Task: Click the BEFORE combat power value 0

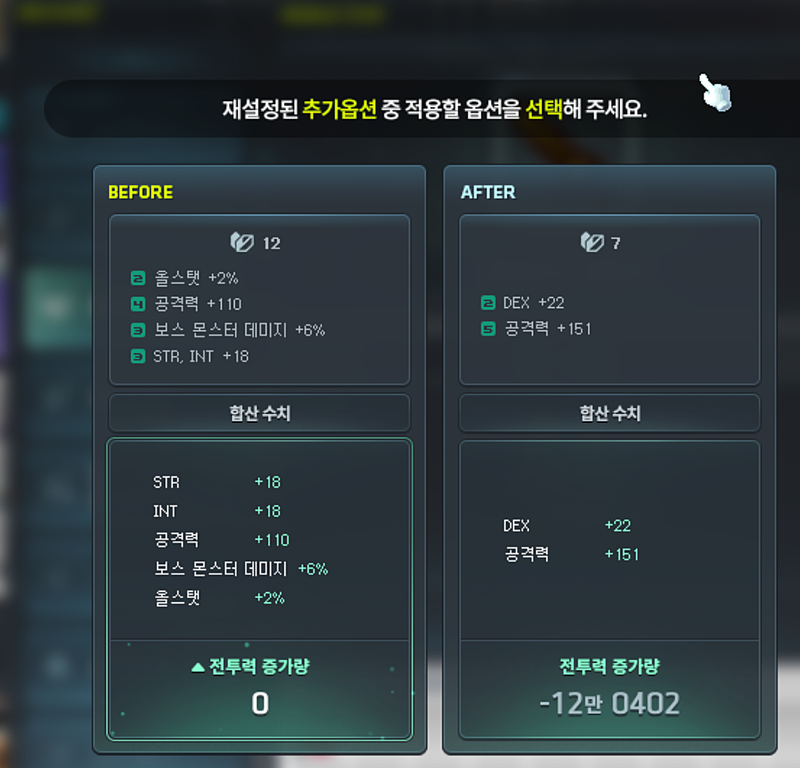Action: [260, 704]
